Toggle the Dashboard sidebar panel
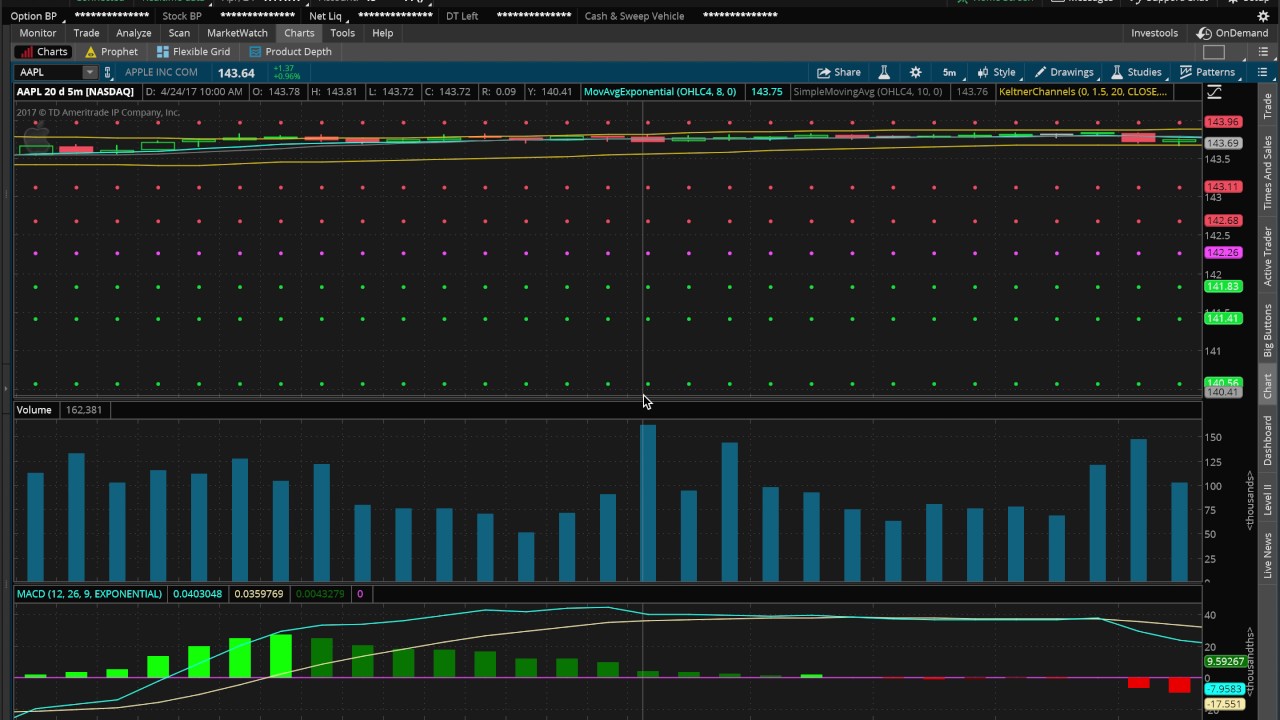This screenshot has height=720, width=1280. pyautogui.click(x=1268, y=441)
